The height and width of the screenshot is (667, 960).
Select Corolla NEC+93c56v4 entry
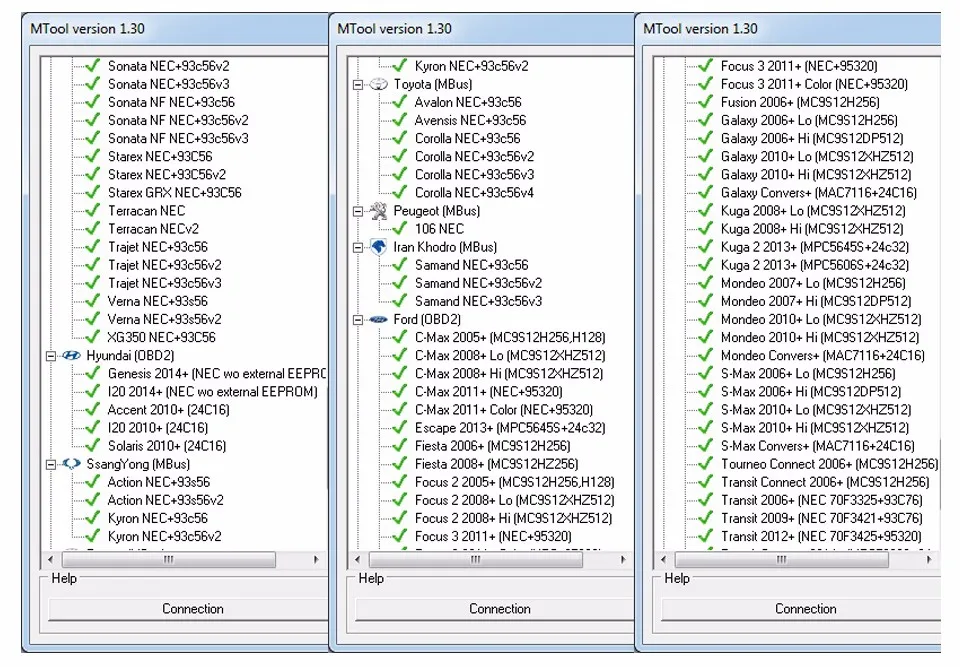tap(474, 192)
